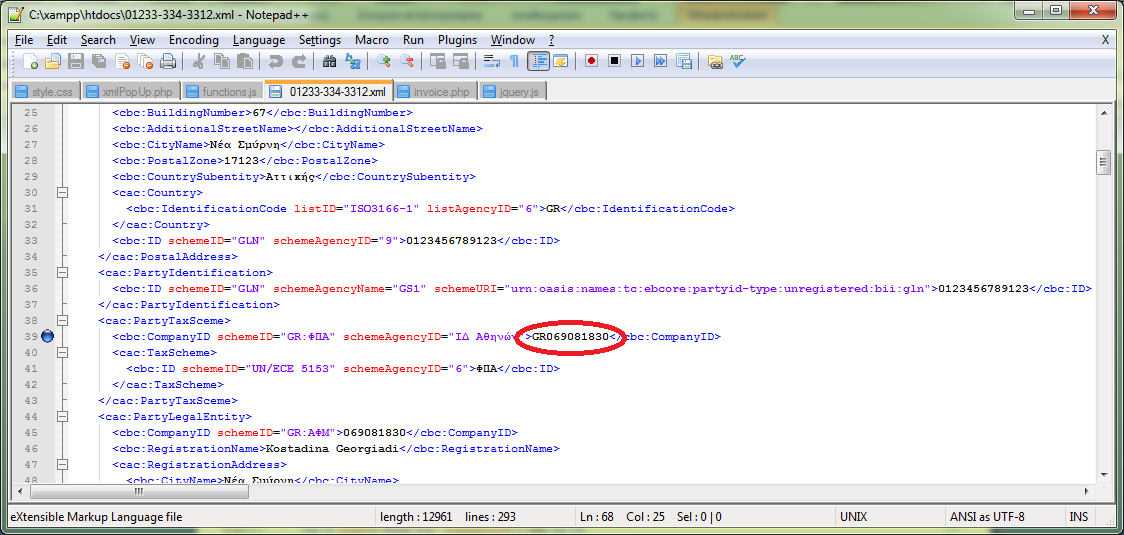Screen dimensions: 1124x535
Task: Toggle the indent guide toolbar button
Action: point(538,62)
